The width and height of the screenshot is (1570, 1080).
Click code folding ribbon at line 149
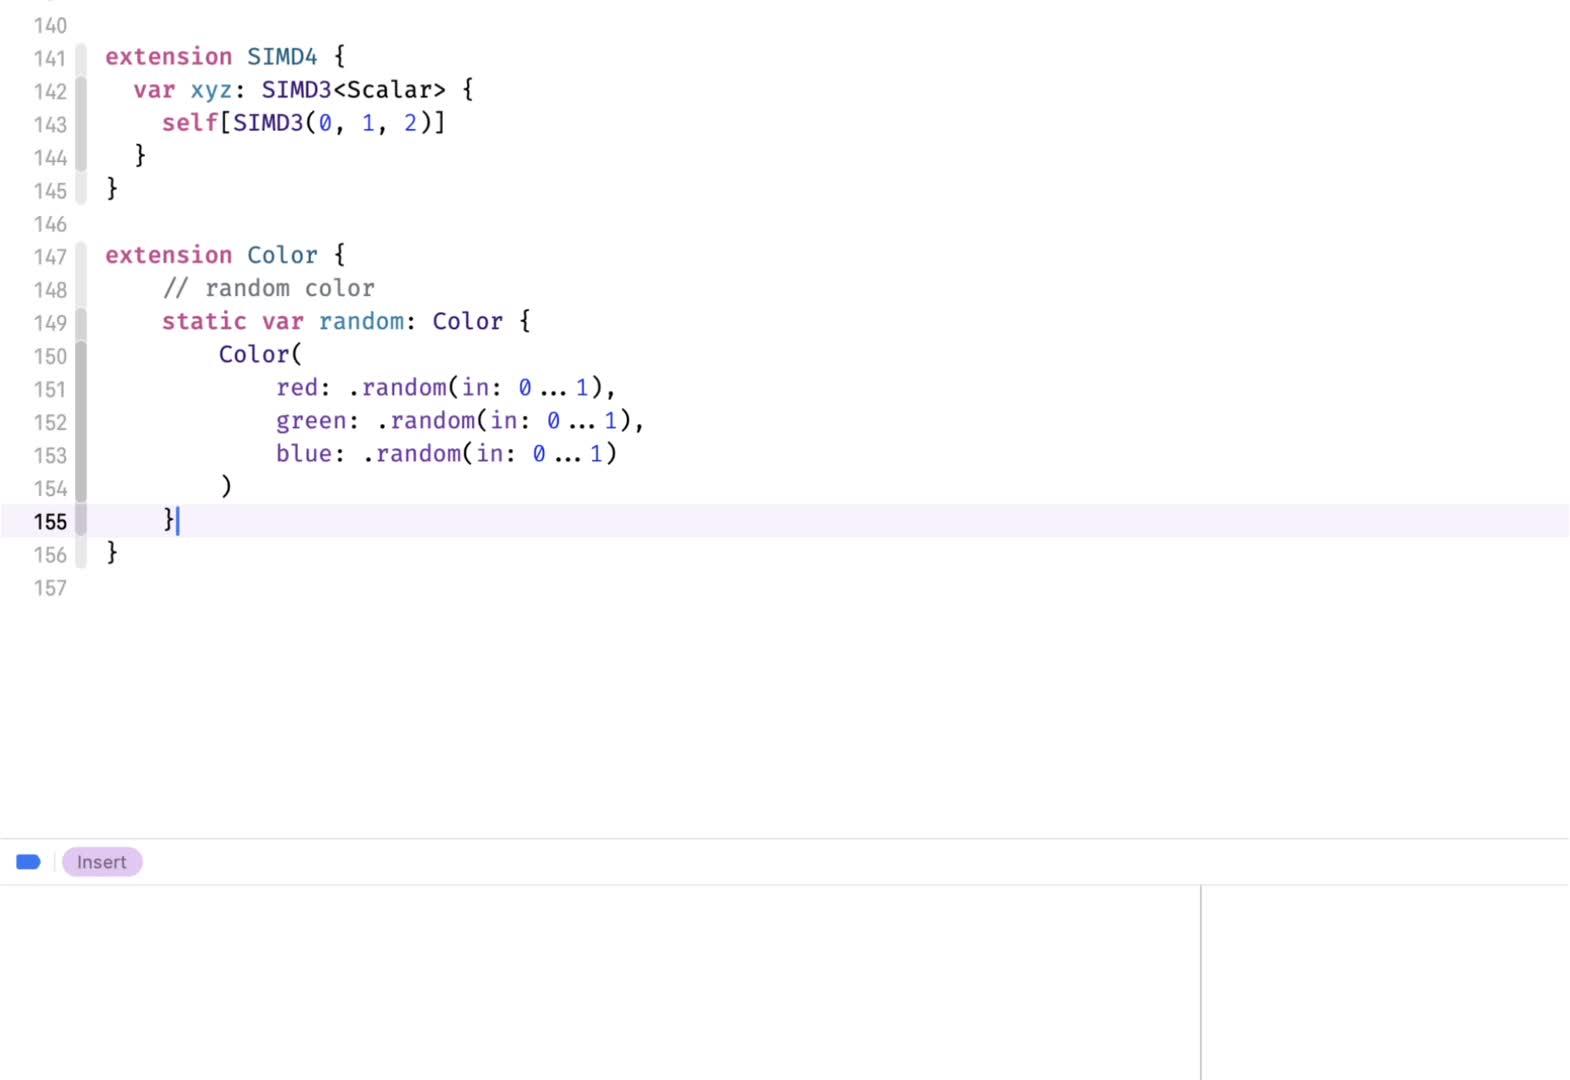(x=81, y=323)
